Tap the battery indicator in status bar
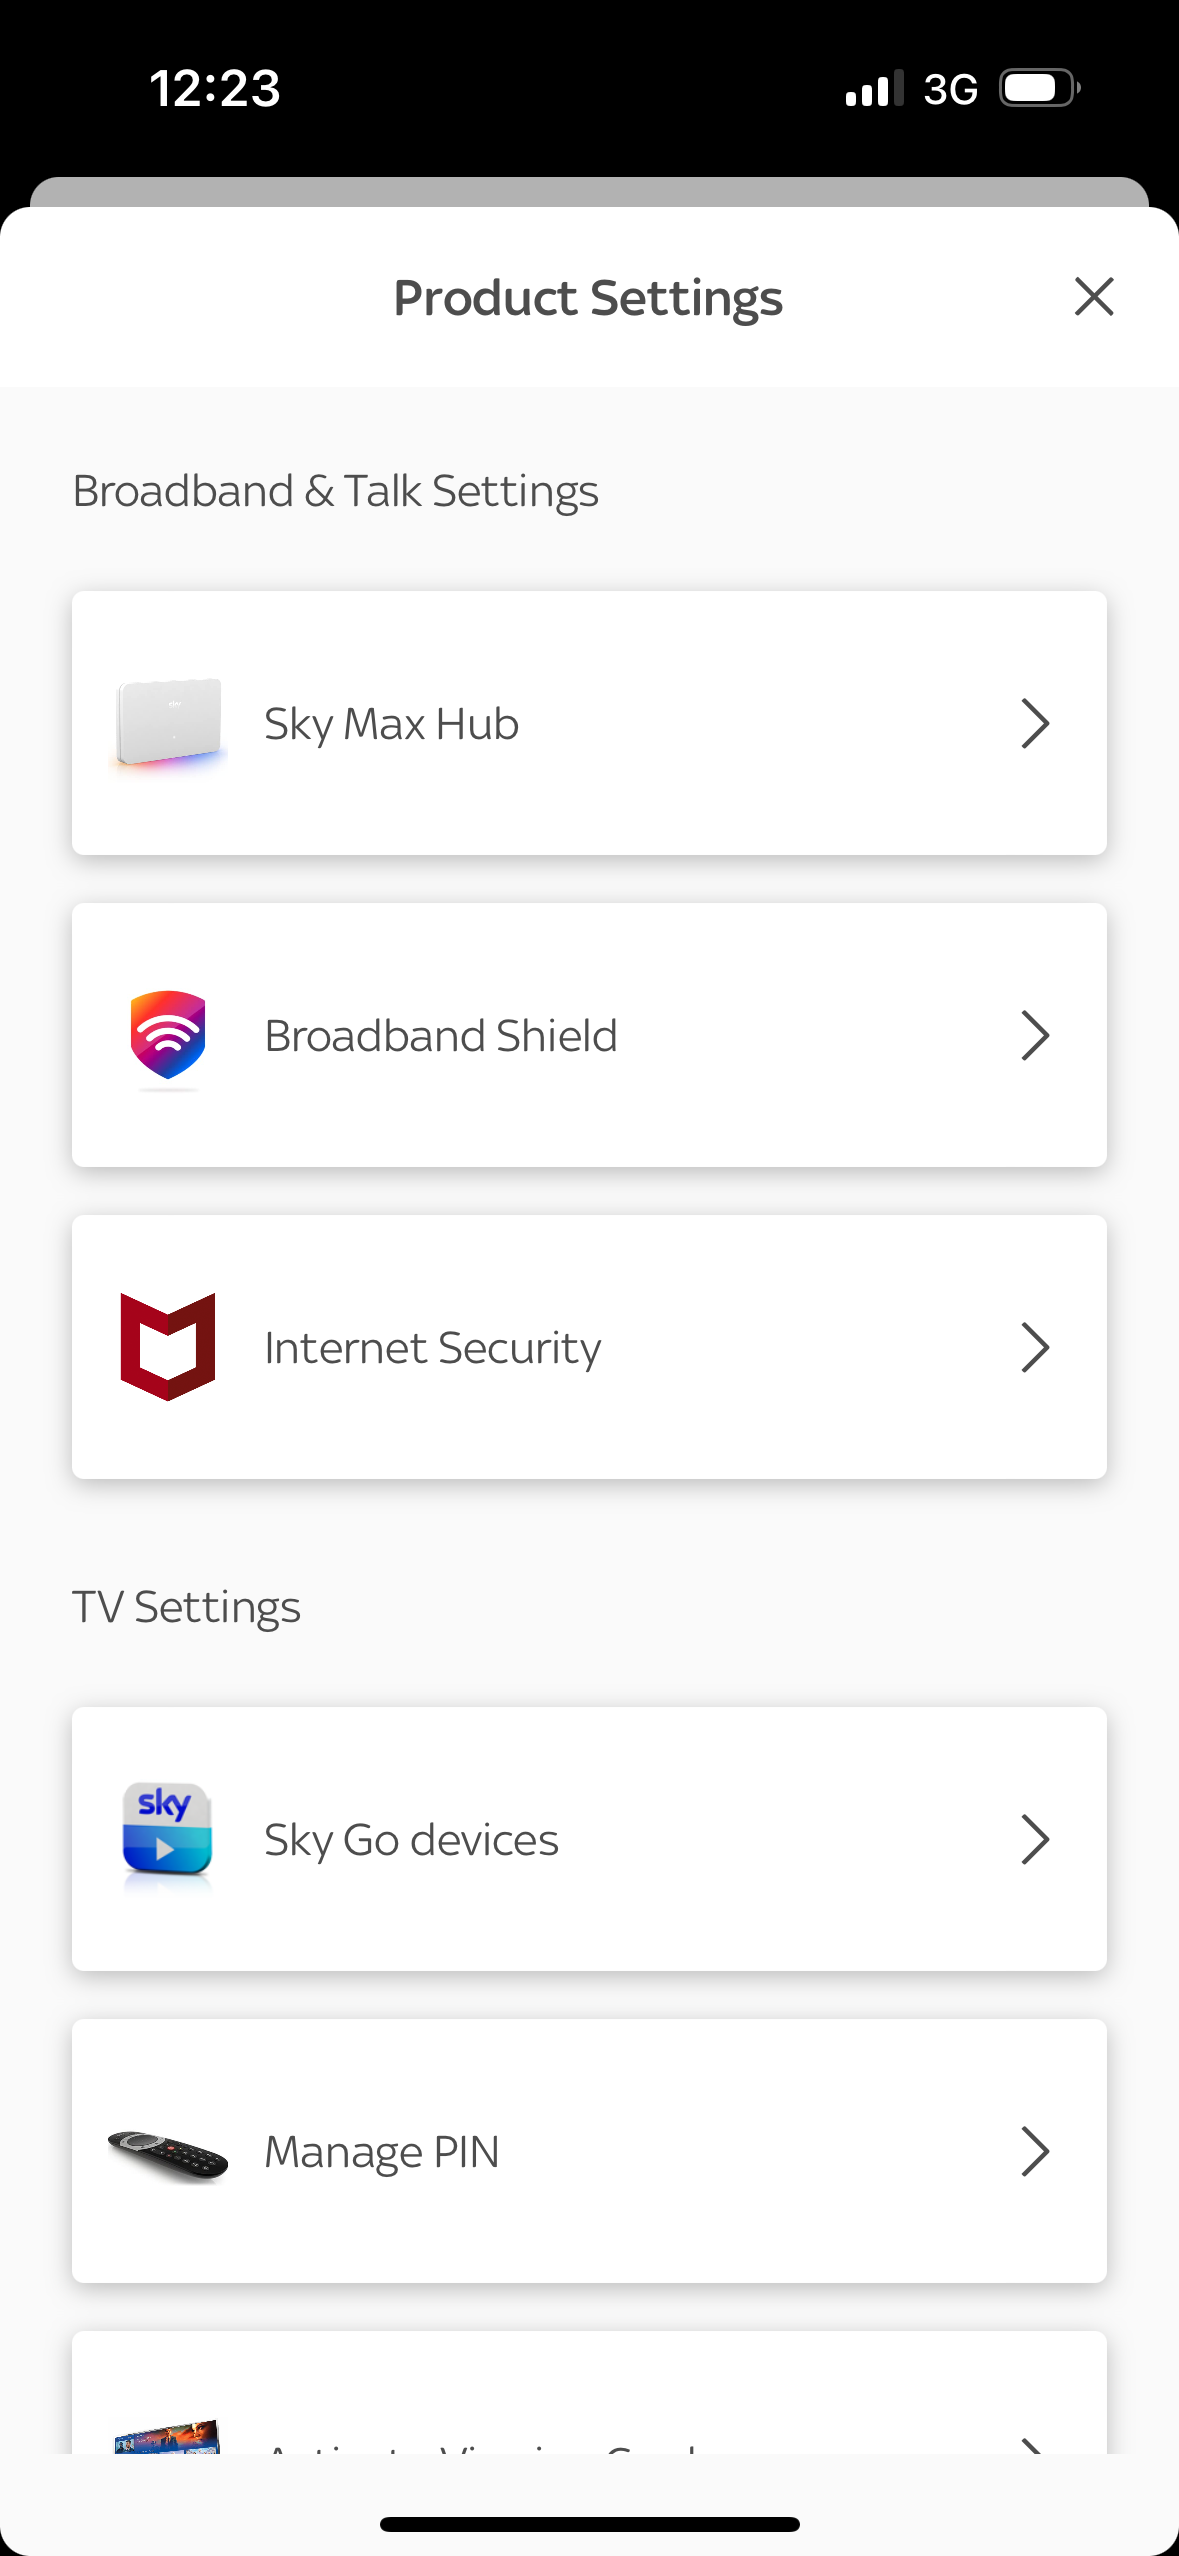 click(x=1040, y=89)
